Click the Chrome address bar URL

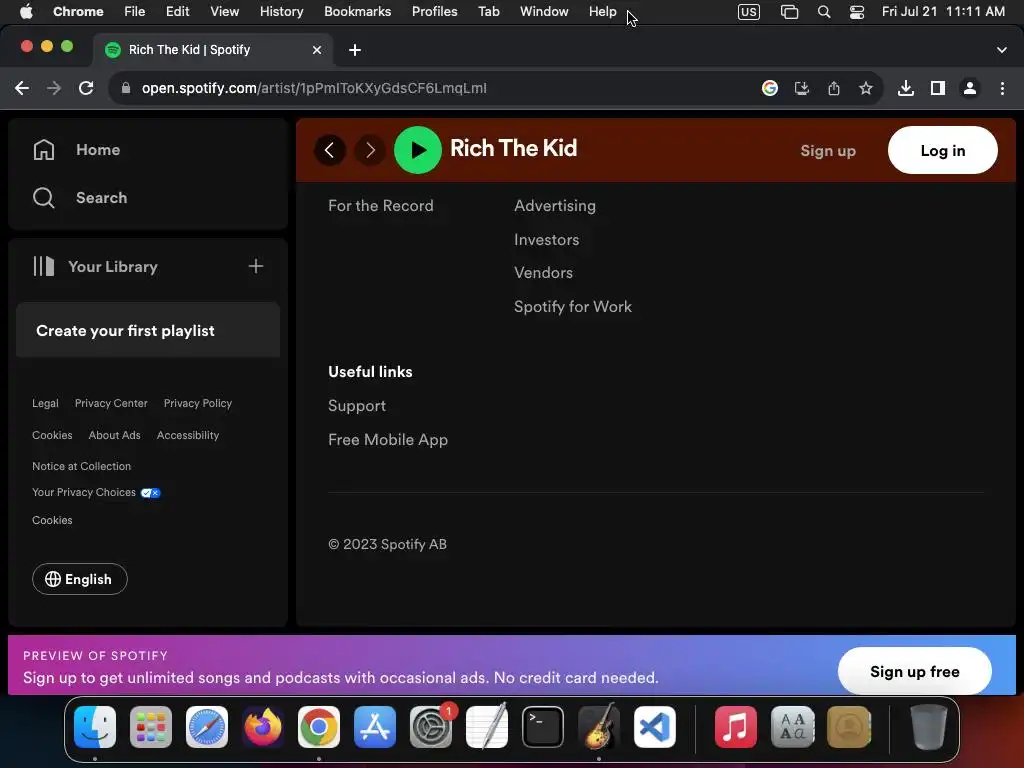[313, 88]
